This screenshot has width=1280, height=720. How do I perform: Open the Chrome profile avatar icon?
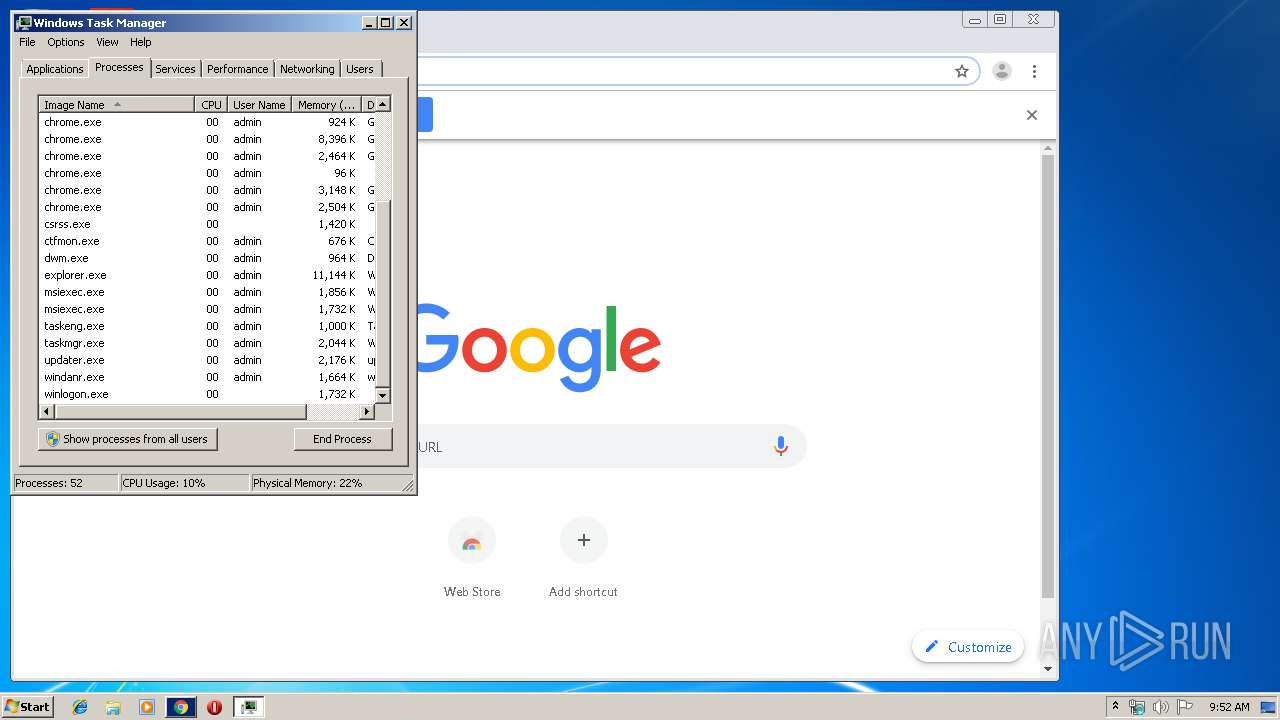(x=1001, y=71)
